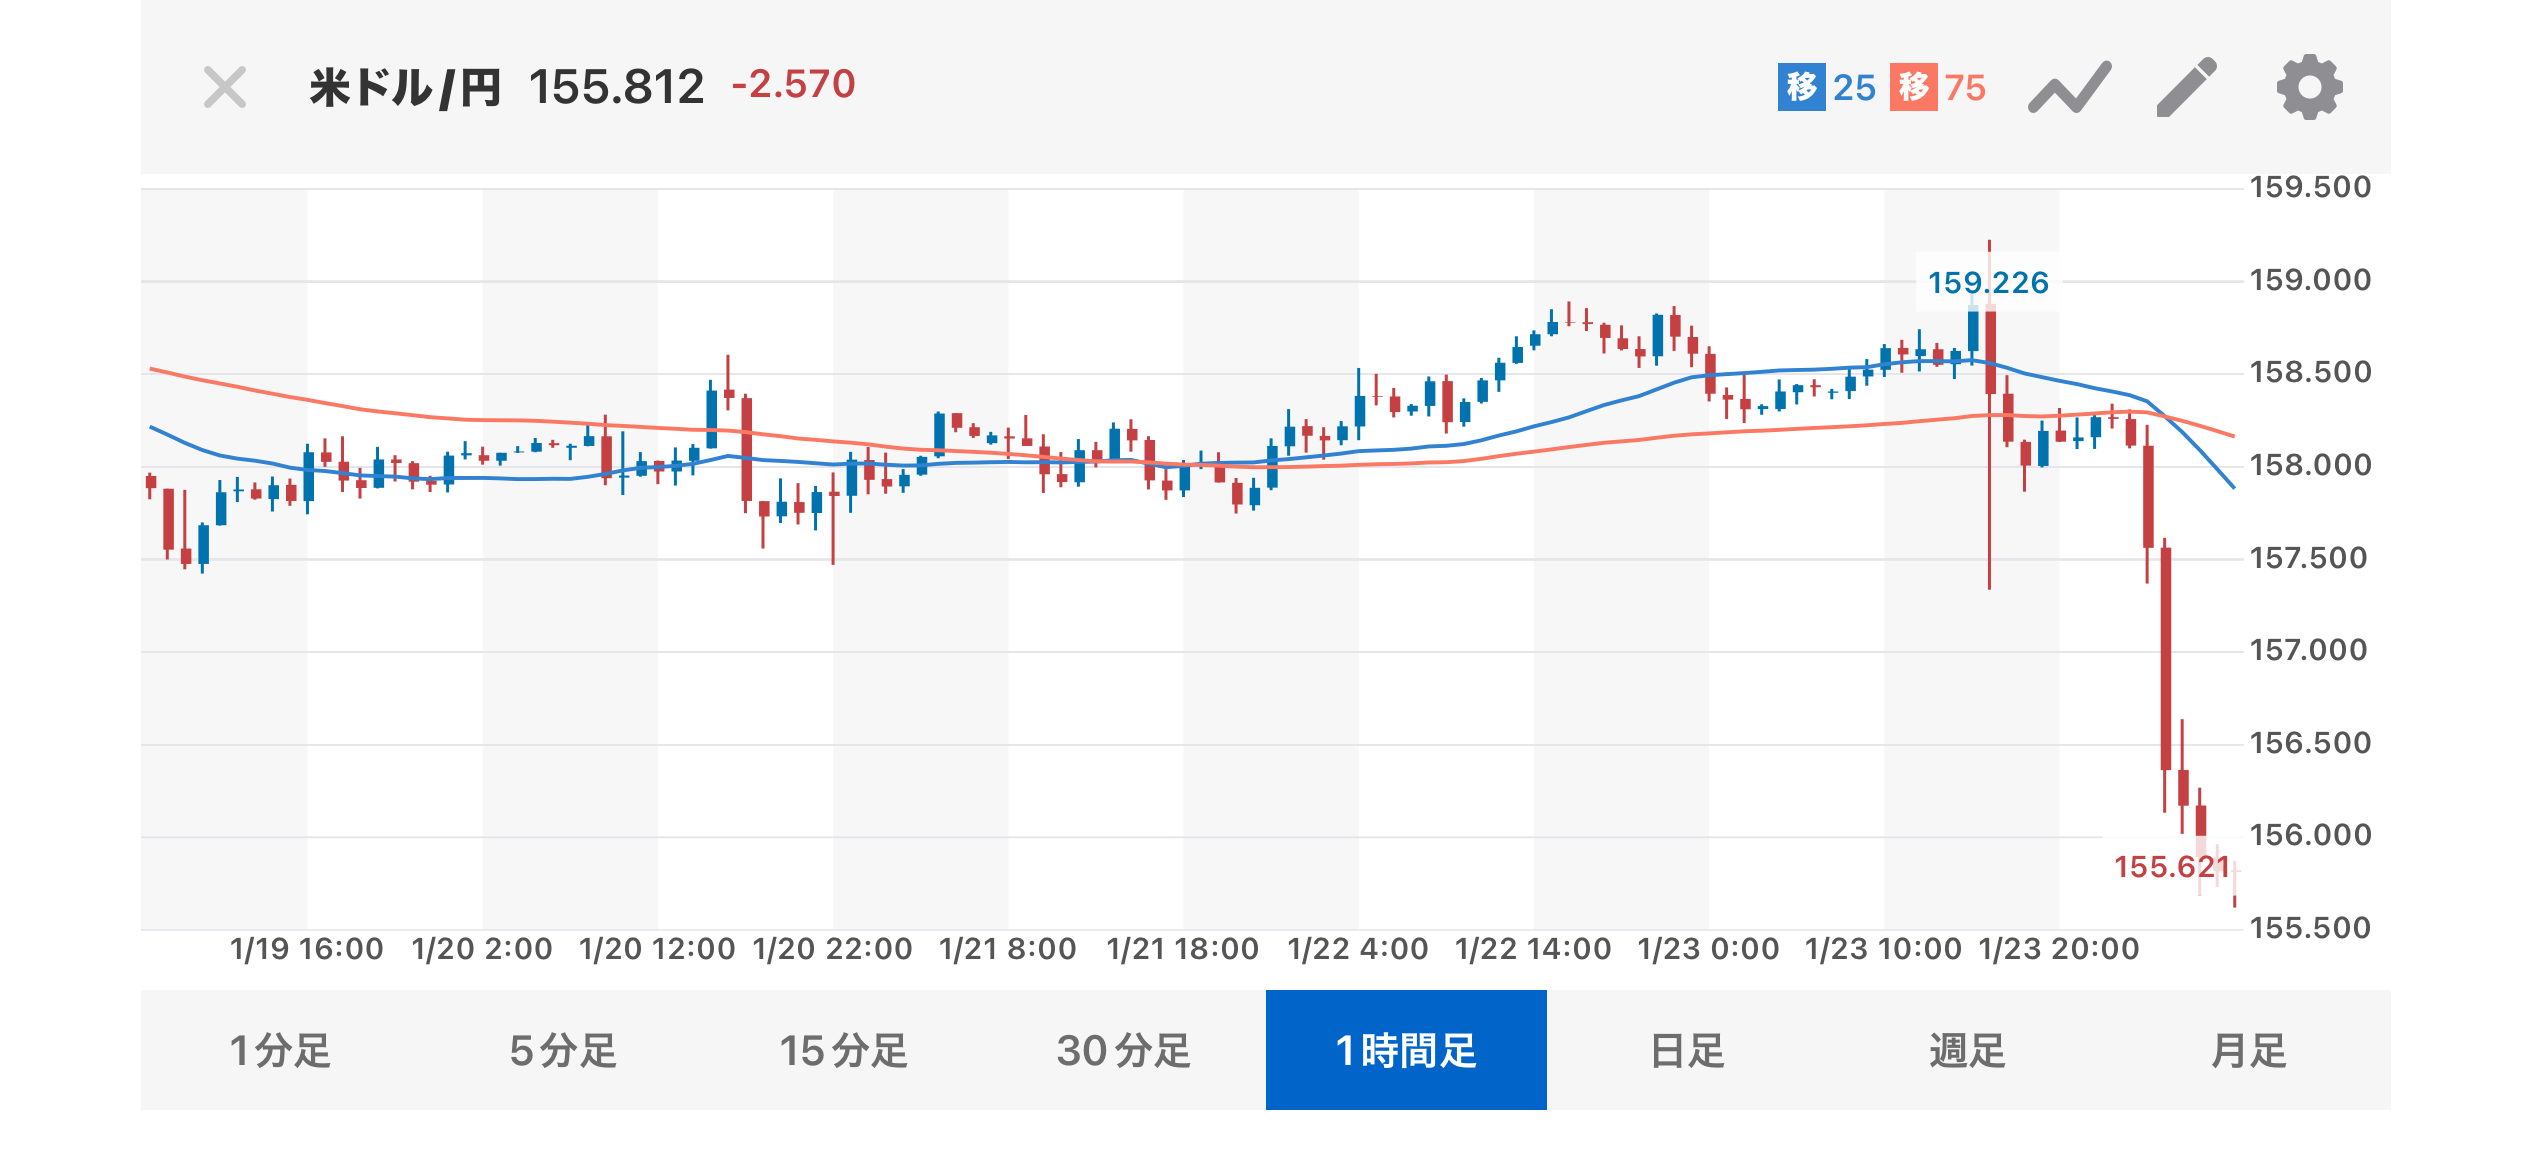Click the 158.000 price axis label

pyautogui.click(x=2310, y=465)
